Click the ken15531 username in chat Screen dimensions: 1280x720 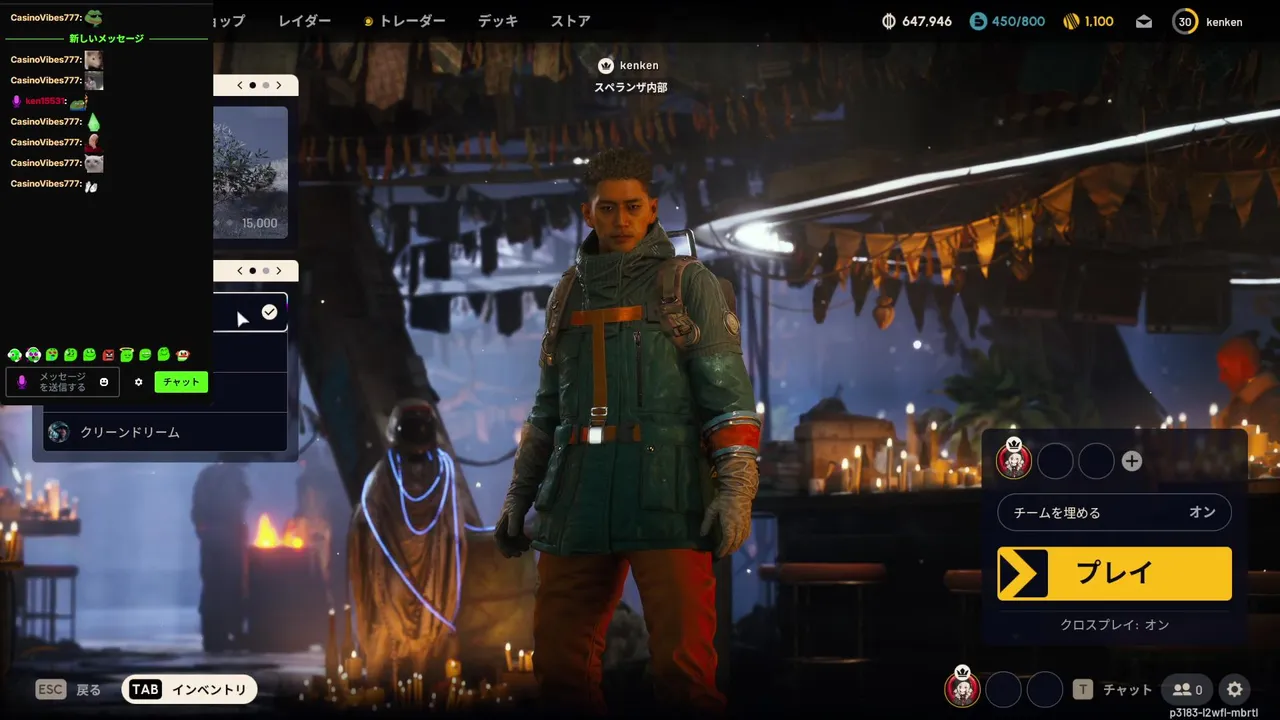point(45,101)
